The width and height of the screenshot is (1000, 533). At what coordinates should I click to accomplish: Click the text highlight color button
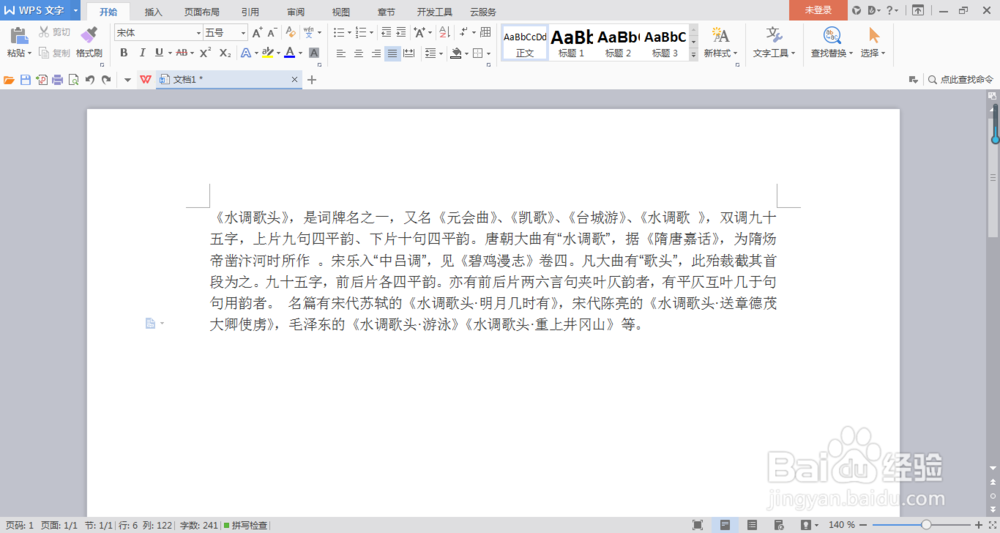click(267, 53)
